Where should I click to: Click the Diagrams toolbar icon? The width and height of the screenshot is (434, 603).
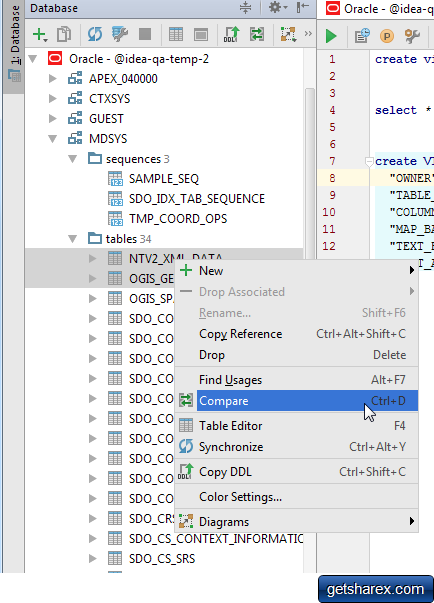(x=288, y=35)
